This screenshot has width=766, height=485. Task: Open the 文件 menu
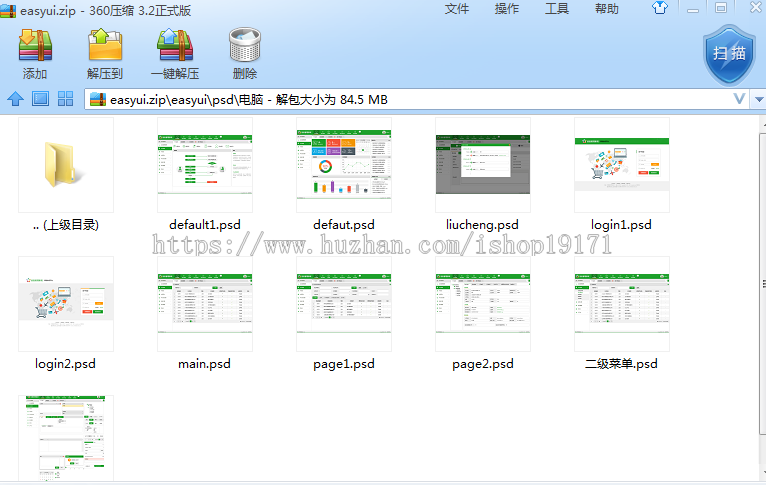457,9
